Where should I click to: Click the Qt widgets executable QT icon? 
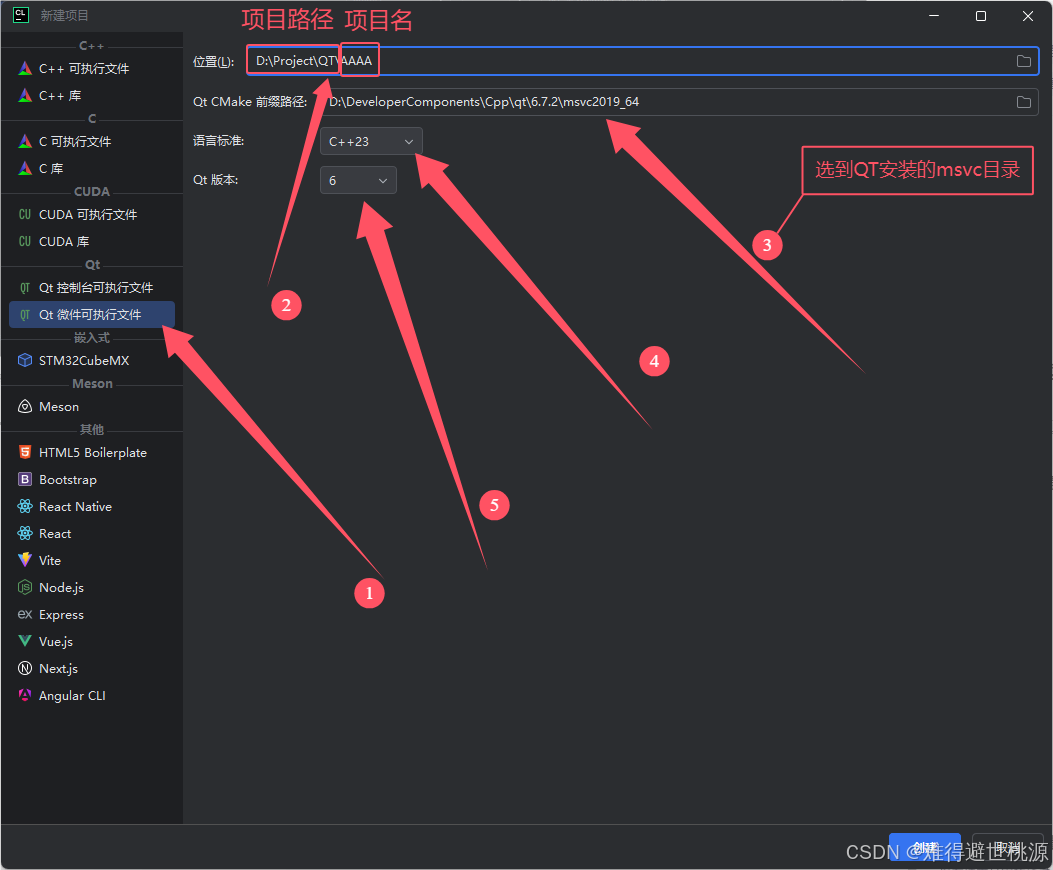point(25,314)
